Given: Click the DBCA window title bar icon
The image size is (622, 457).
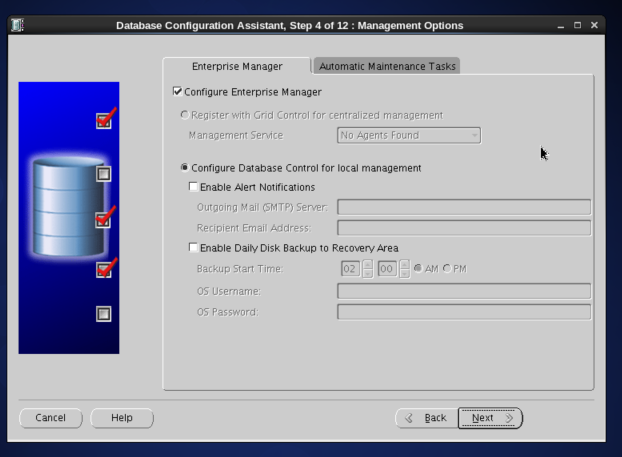Looking at the screenshot, I should pyautogui.click(x=17, y=25).
